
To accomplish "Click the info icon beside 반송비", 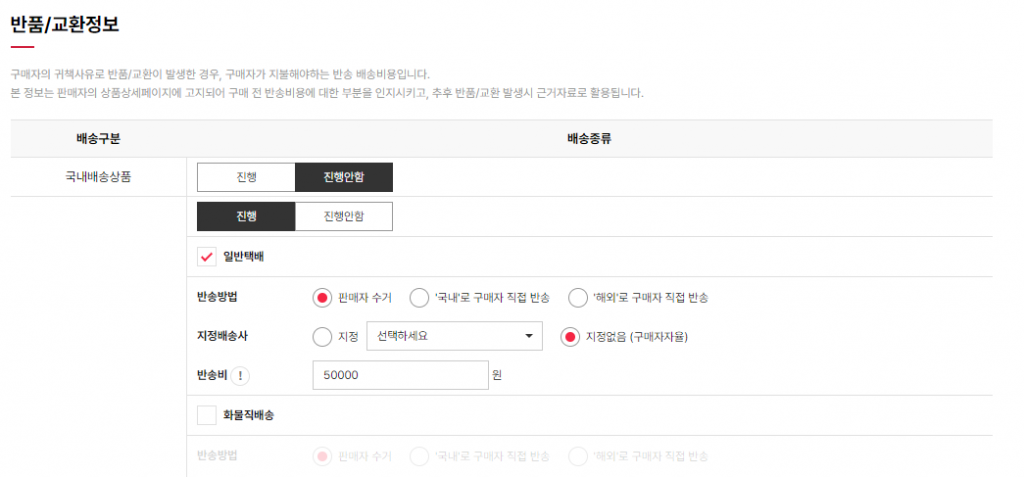I will tap(243, 376).
